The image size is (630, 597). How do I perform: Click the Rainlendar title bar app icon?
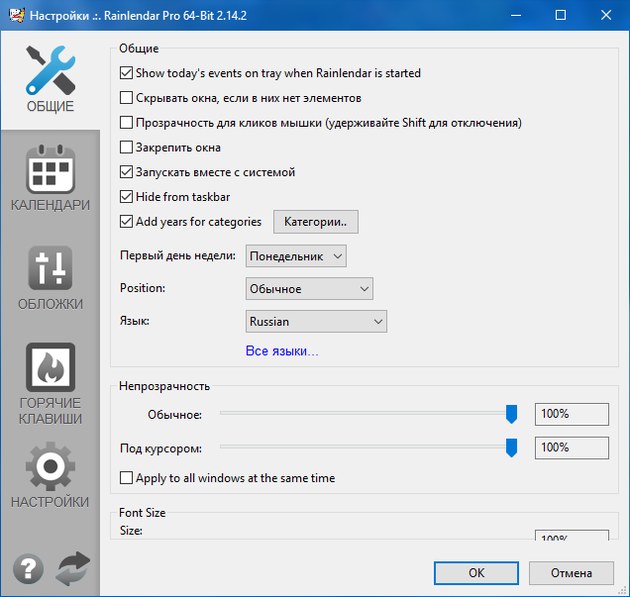coord(13,15)
